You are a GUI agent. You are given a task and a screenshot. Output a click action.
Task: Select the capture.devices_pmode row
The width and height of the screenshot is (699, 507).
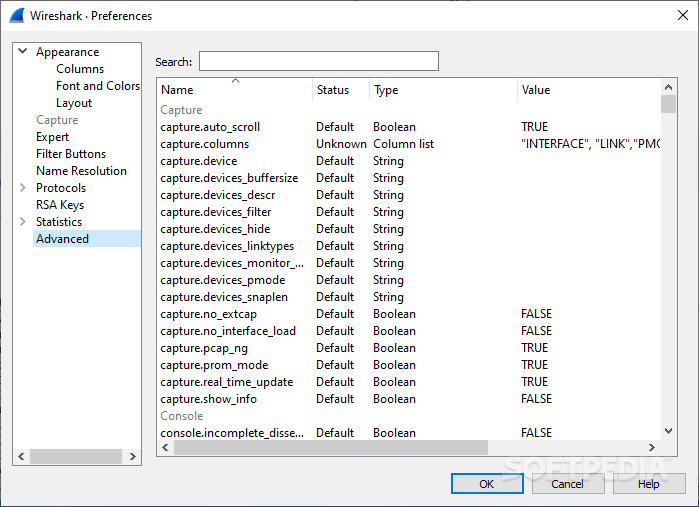409,280
